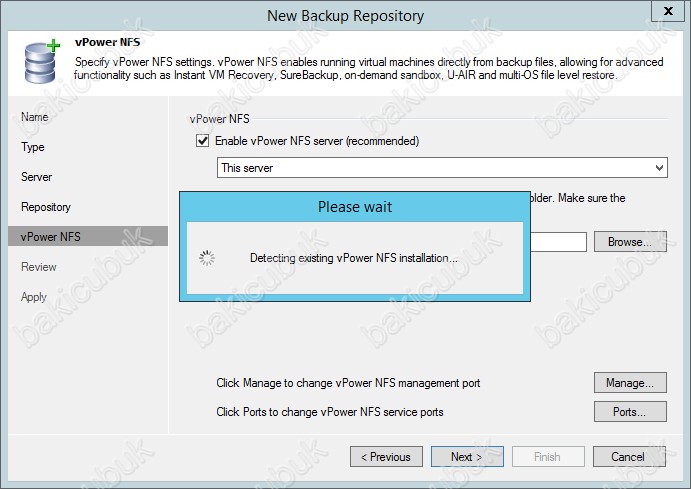Screen dimensions: 691x489
Task: Click the 'New Backup Repository' title bar text
Action: click(x=346, y=16)
